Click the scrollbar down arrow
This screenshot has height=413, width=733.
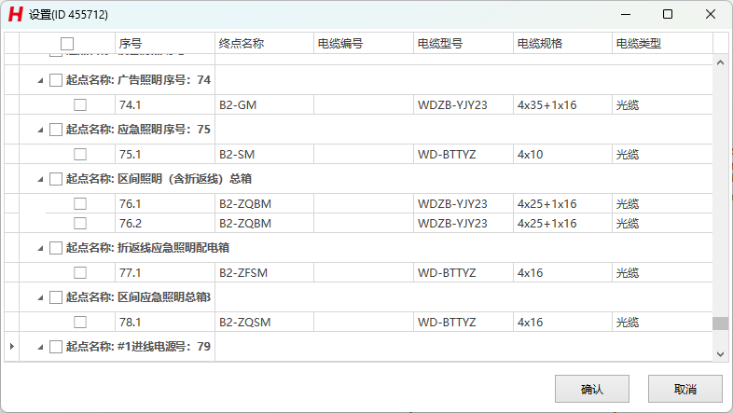[719, 353]
